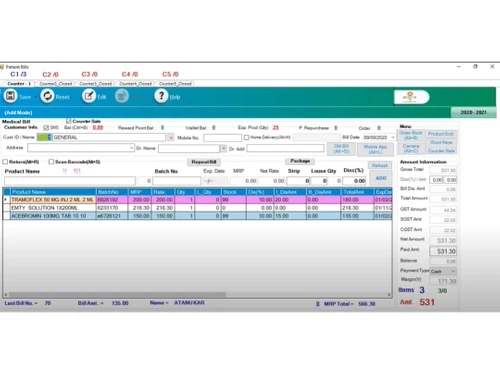Screen dimensions: 500x375
Task: Click the customer name field showing GENERAL
Action: pyautogui.click(x=109, y=137)
